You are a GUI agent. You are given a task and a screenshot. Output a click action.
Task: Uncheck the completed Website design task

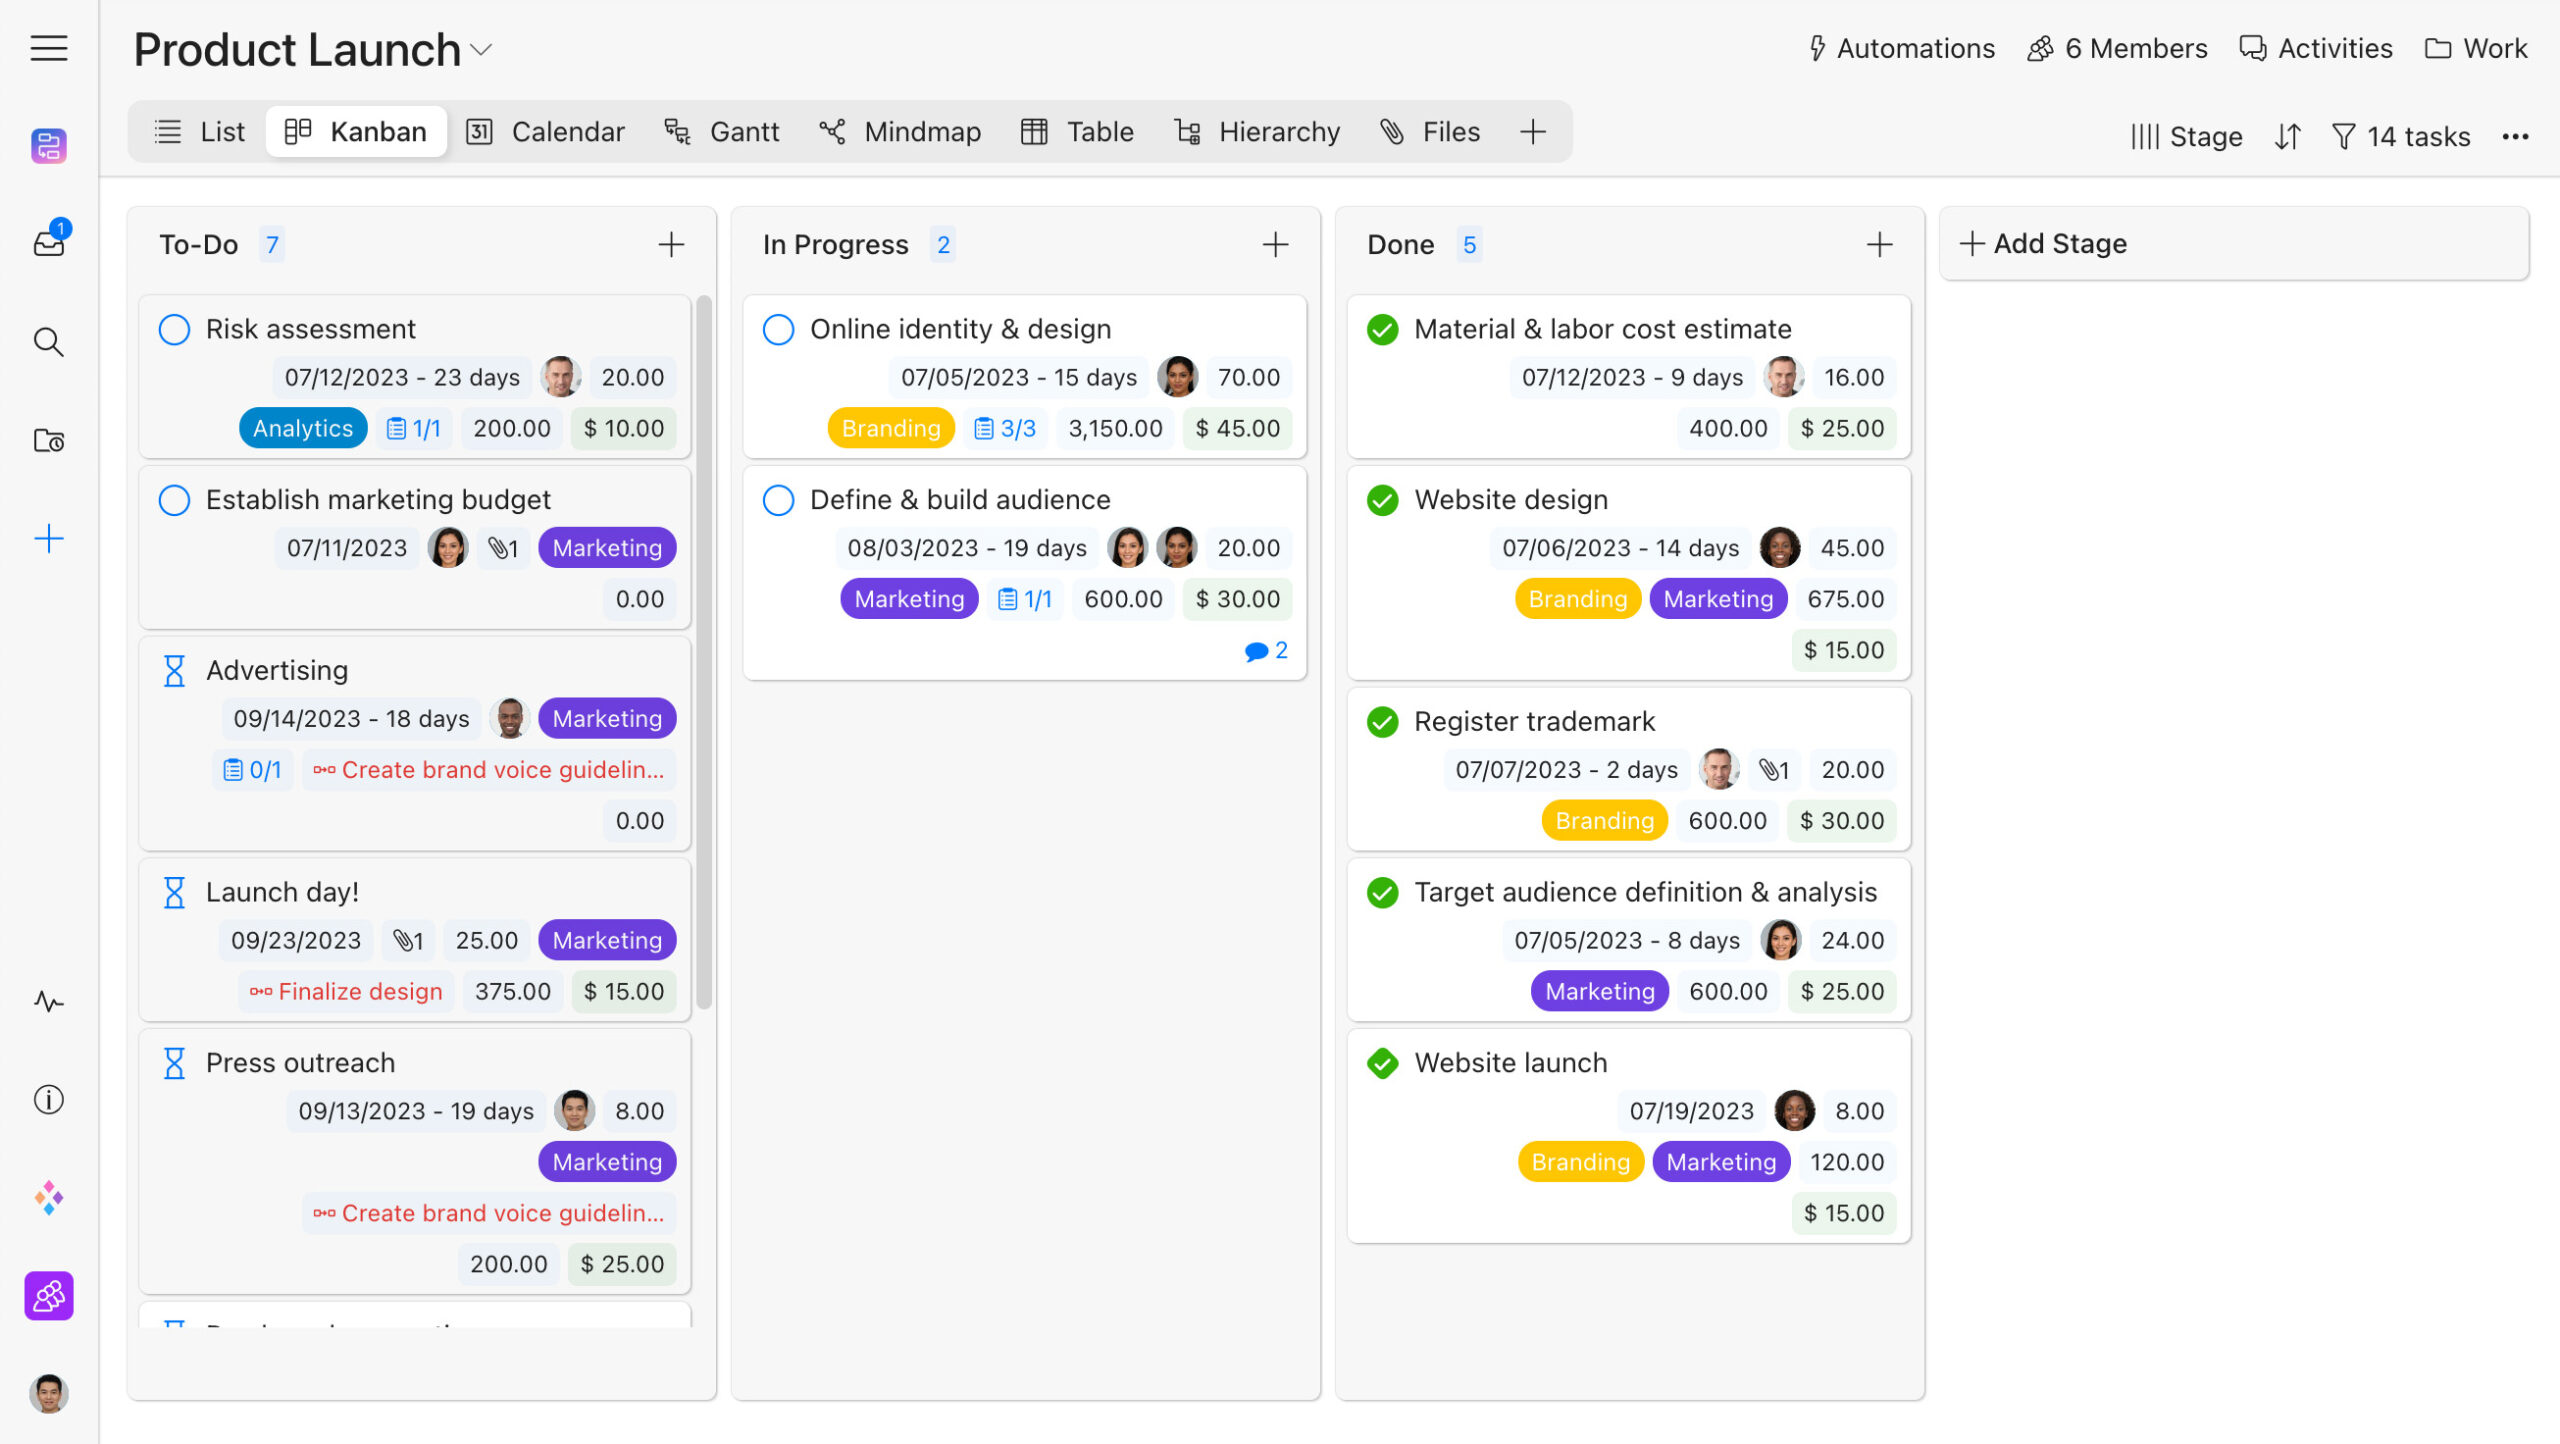(x=1382, y=500)
